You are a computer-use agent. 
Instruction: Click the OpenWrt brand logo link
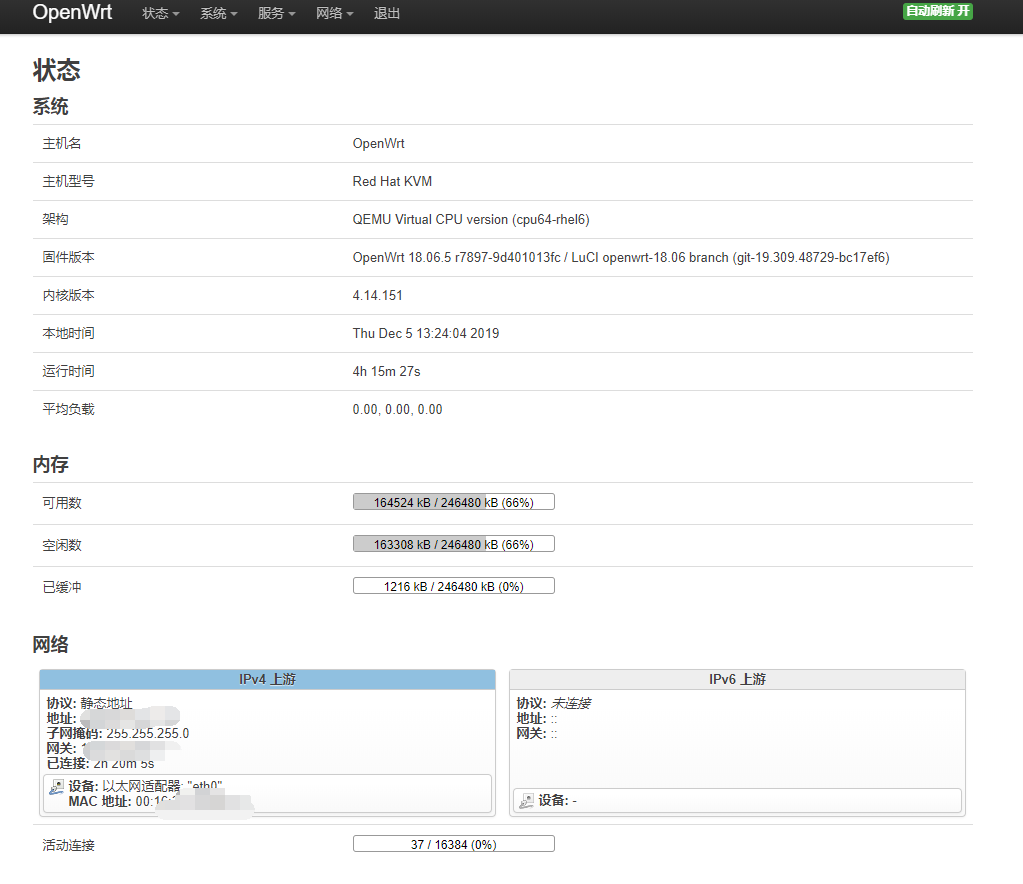pyautogui.click(x=72, y=12)
